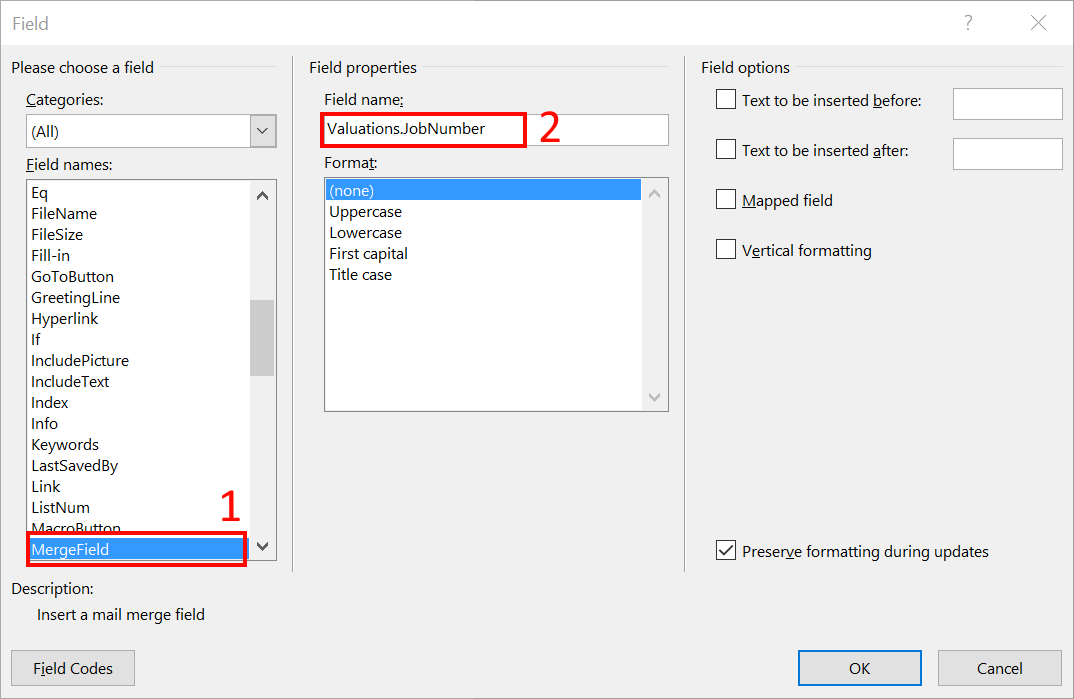Toggle the Mapped field checkbox
The height and width of the screenshot is (699, 1074).
pyautogui.click(x=726, y=199)
